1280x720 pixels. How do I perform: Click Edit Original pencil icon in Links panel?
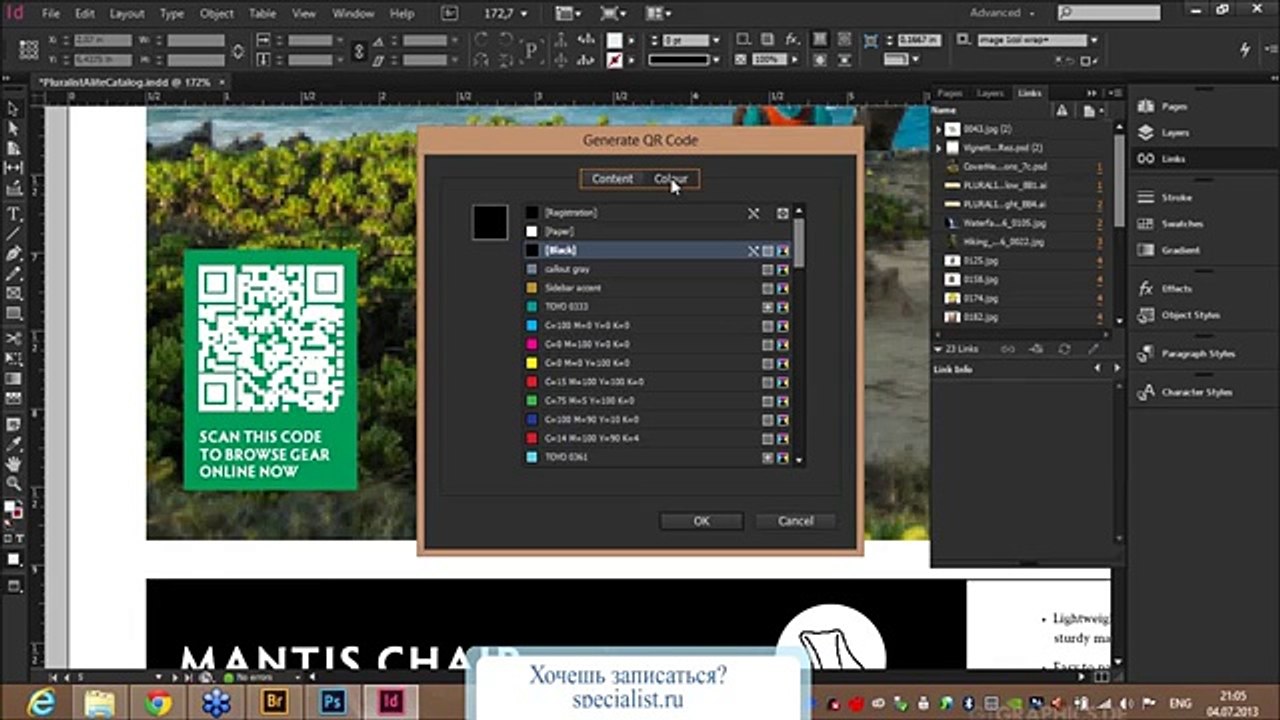click(1093, 349)
